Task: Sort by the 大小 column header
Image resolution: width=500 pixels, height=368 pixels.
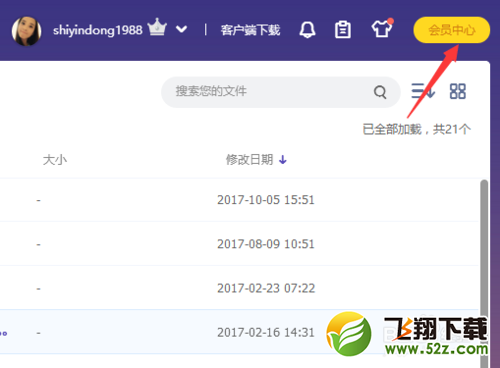Action: pyautogui.click(x=55, y=160)
